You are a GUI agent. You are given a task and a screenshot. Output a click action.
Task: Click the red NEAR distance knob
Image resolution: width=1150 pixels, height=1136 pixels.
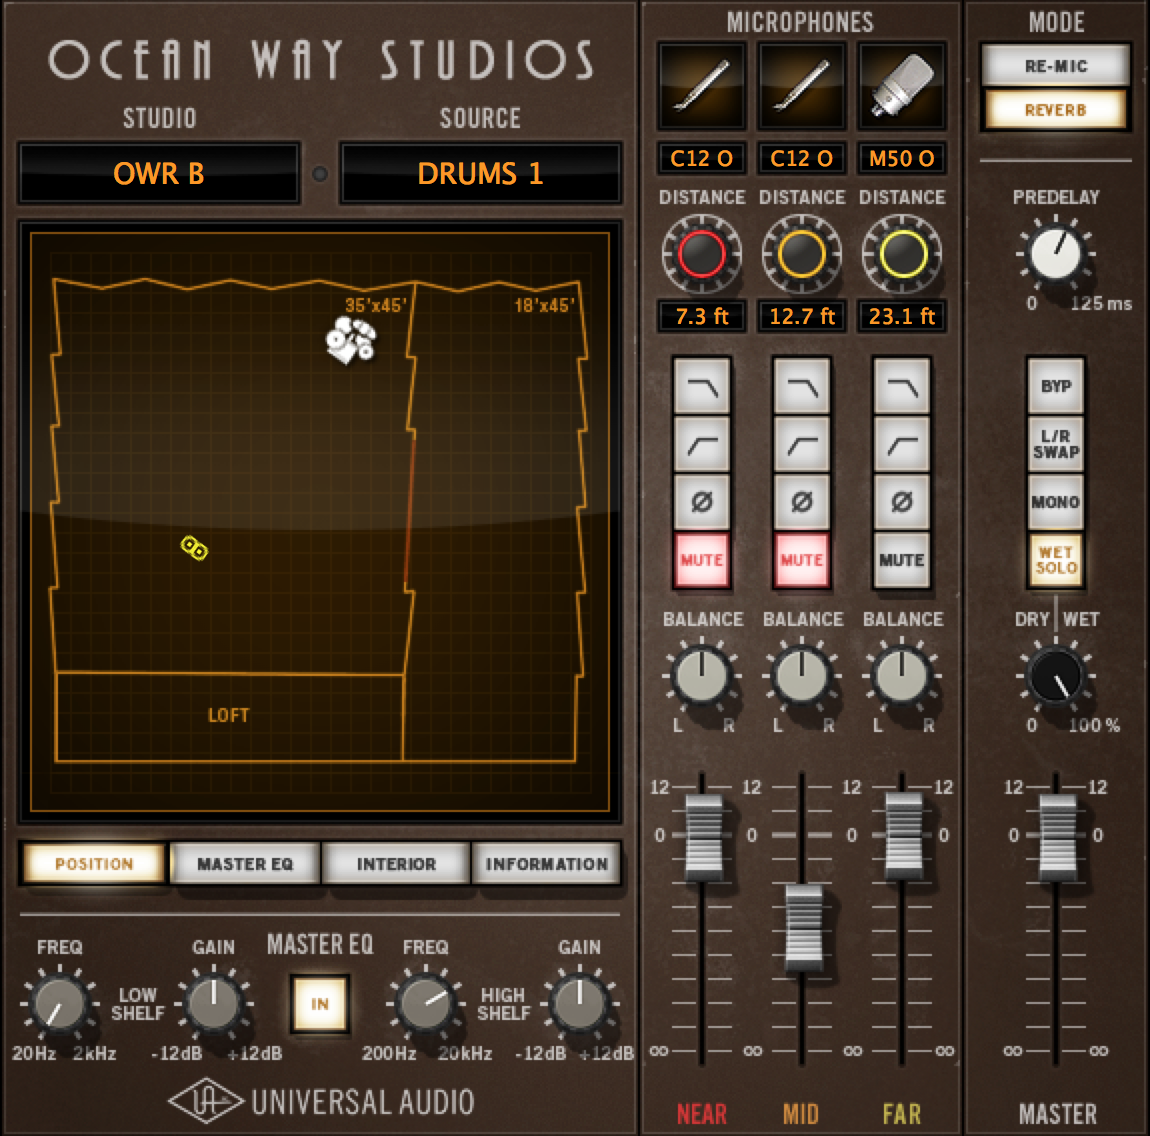tap(702, 254)
